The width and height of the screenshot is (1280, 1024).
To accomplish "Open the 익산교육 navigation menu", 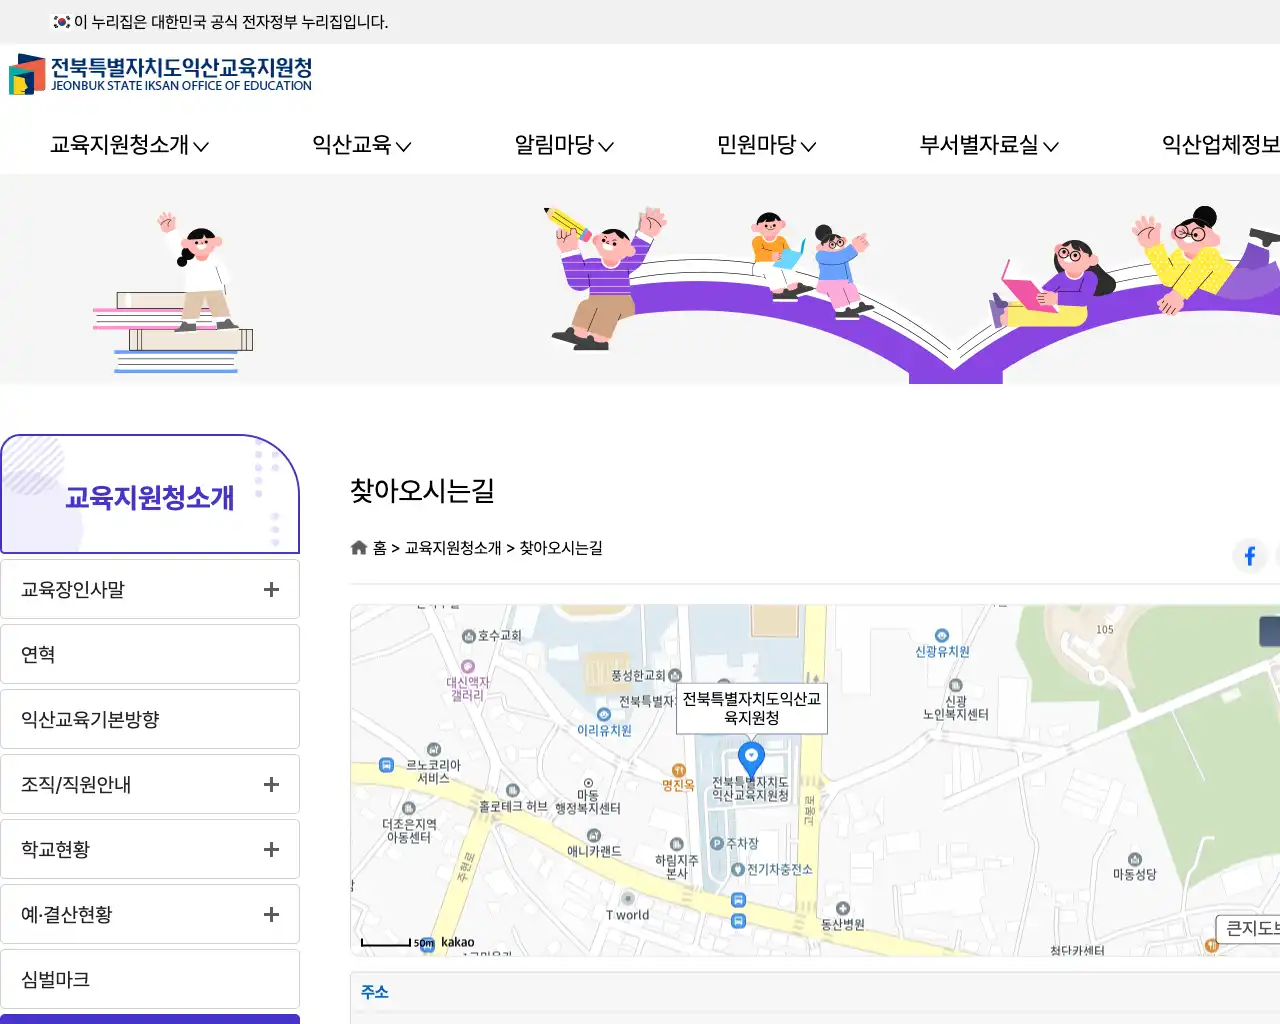I will (358, 145).
